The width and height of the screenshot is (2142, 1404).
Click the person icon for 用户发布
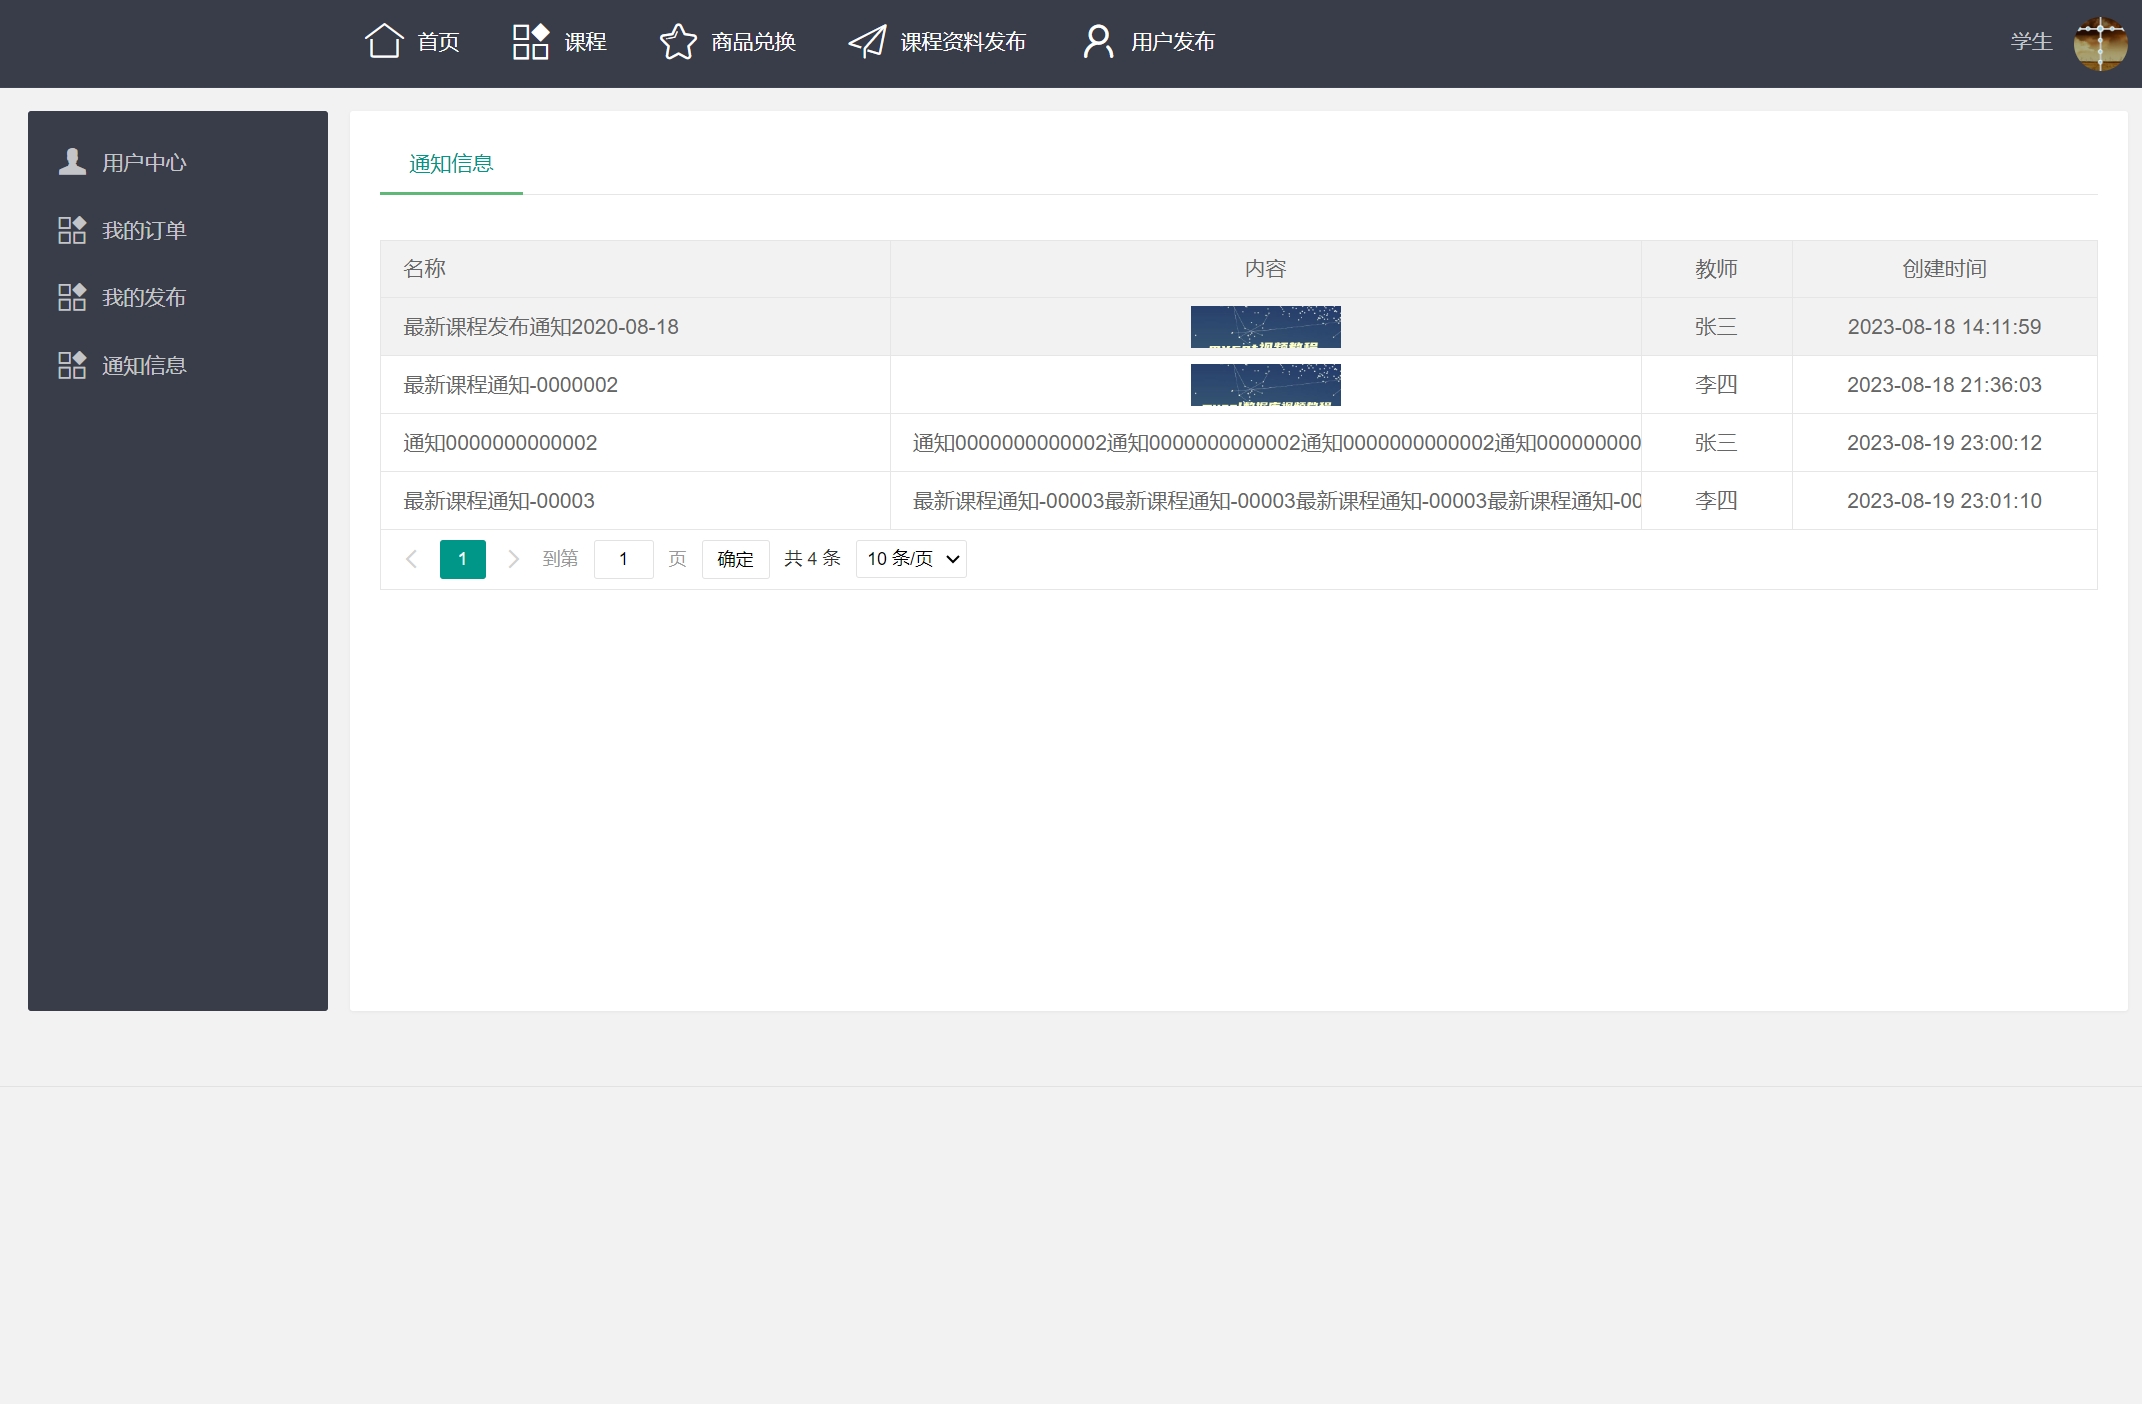[x=1098, y=41]
